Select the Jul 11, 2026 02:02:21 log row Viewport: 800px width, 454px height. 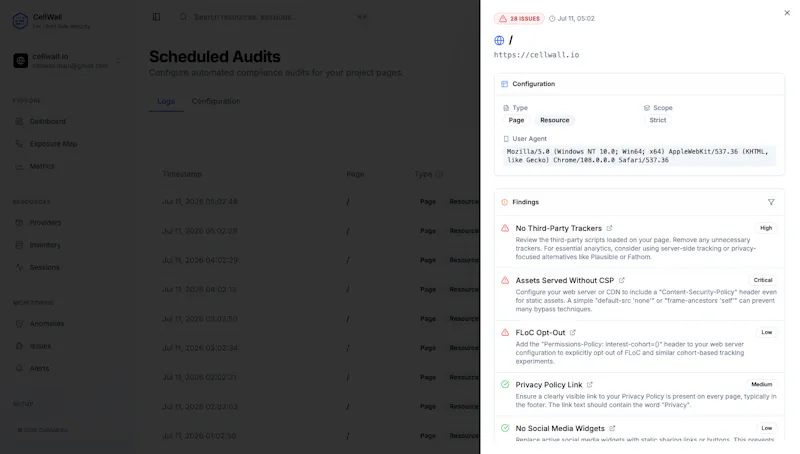click(x=315, y=377)
